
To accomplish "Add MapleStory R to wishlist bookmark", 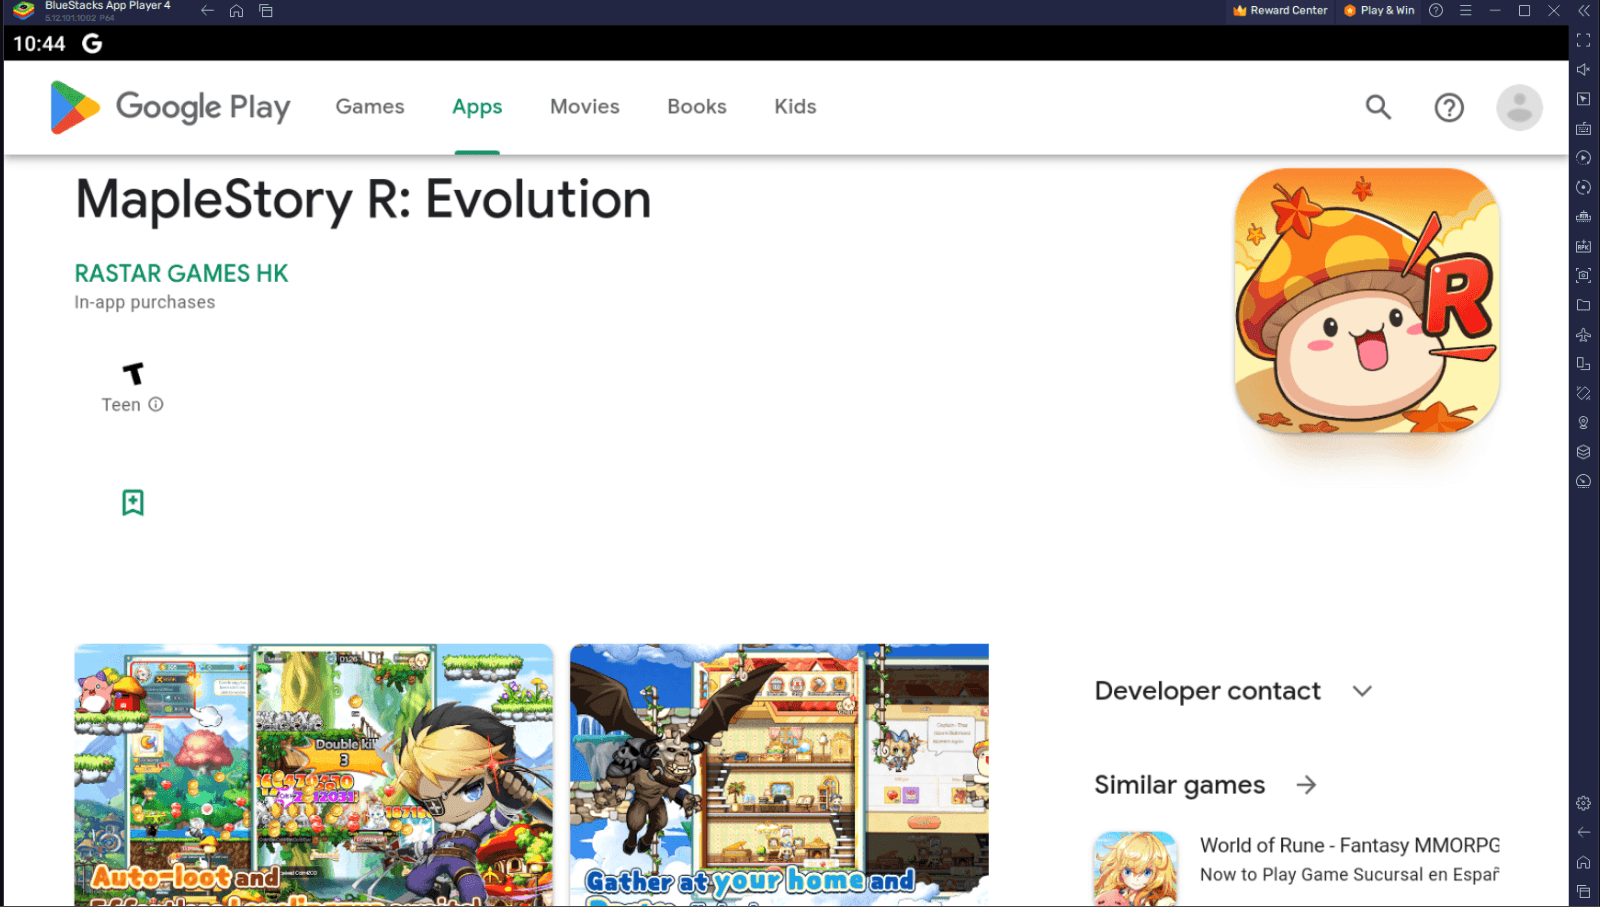I will (133, 502).
